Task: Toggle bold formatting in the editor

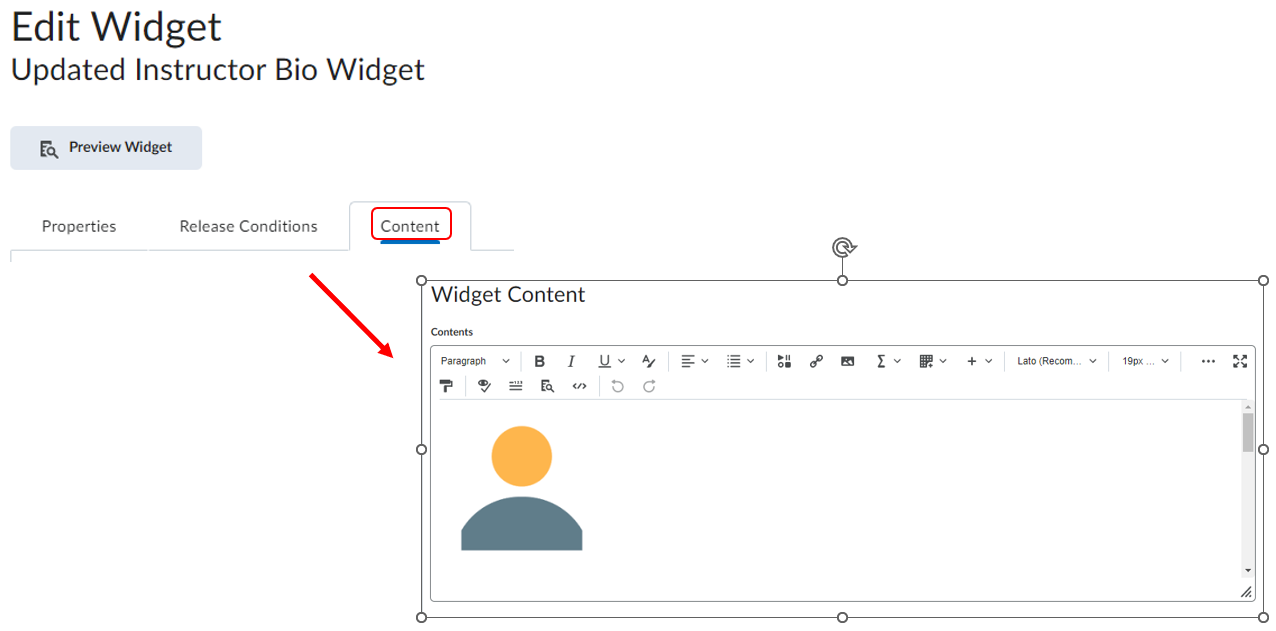Action: [x=540, y=361]
